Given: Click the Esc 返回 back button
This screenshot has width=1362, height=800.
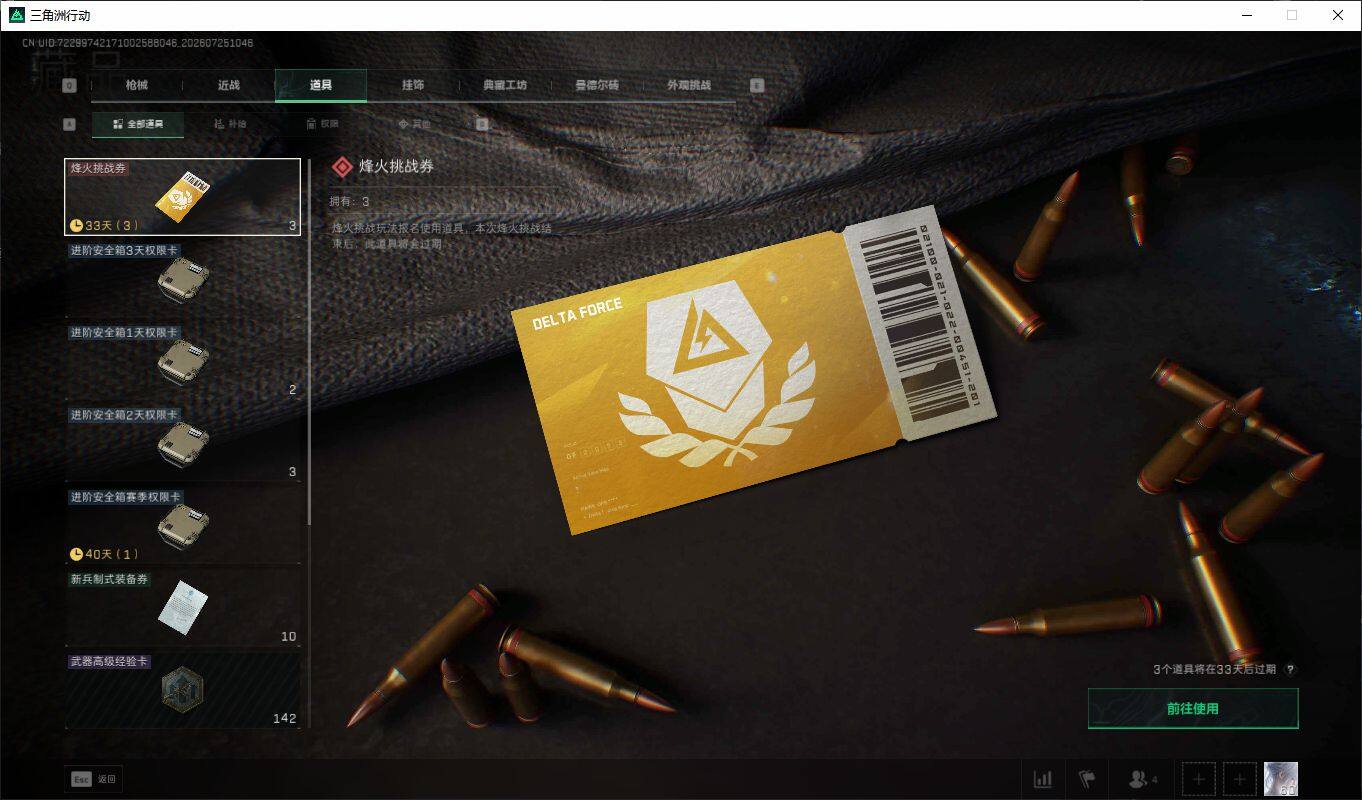Looking at the screenshot, I should pos(94,779).
